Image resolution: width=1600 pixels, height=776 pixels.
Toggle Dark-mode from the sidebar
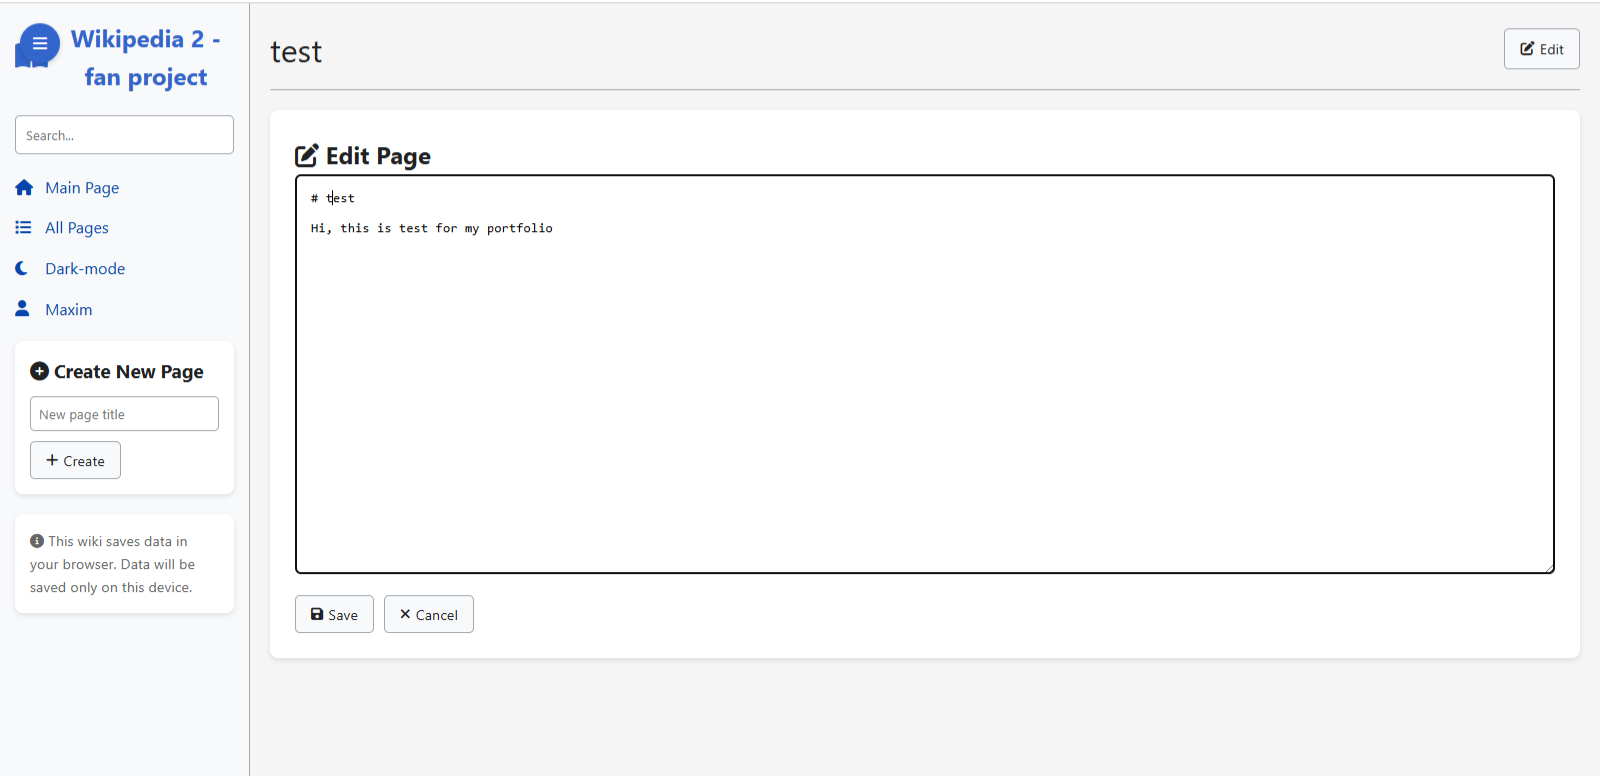[x=85, y=269]
